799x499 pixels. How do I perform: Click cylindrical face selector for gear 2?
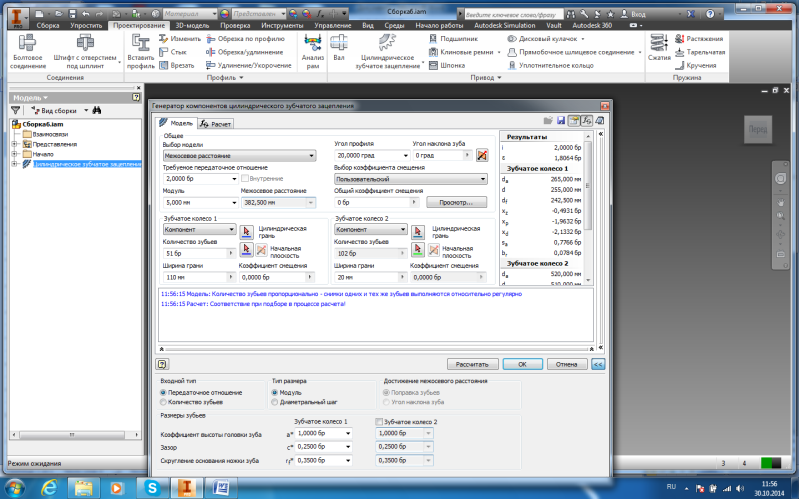[x=418, y=232]
